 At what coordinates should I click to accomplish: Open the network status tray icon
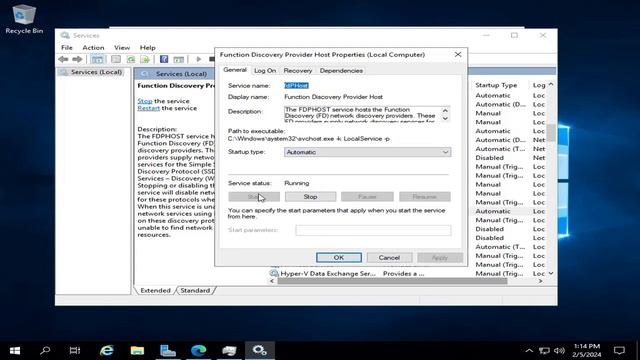(x=544, y=351)
